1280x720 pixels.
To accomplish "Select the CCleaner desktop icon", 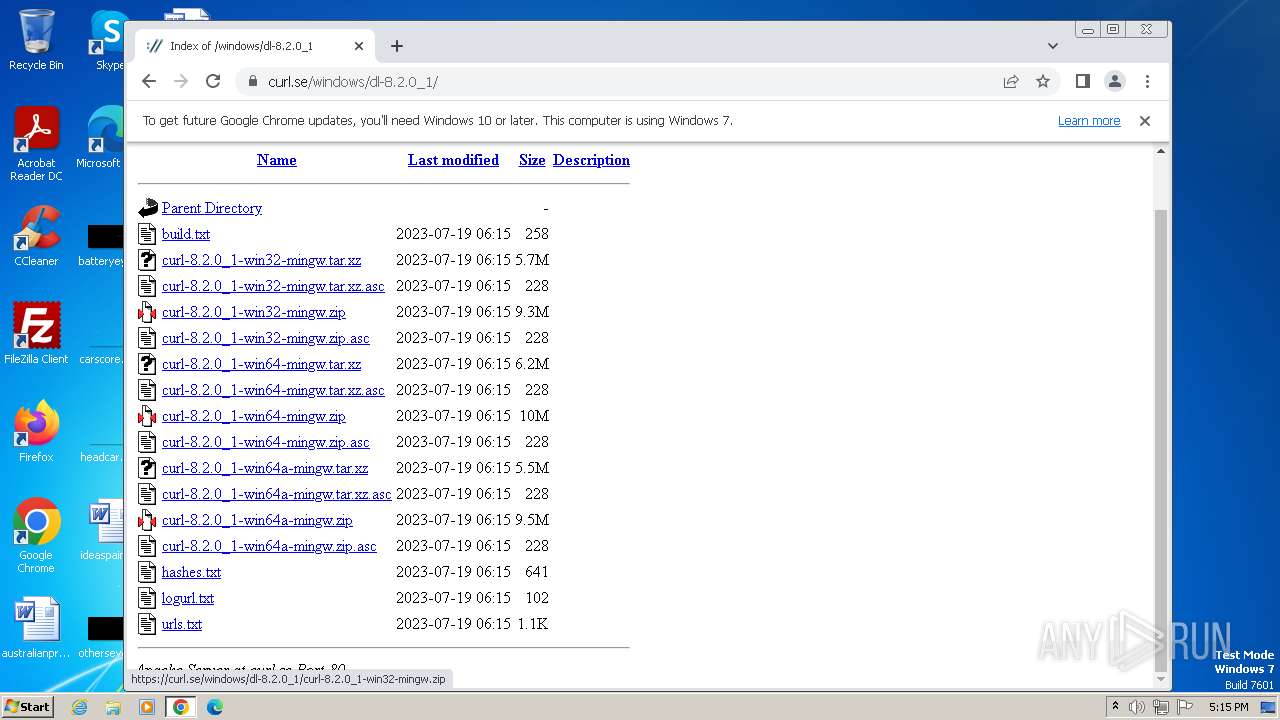I will pyautogui.click(x=36, y=236).
